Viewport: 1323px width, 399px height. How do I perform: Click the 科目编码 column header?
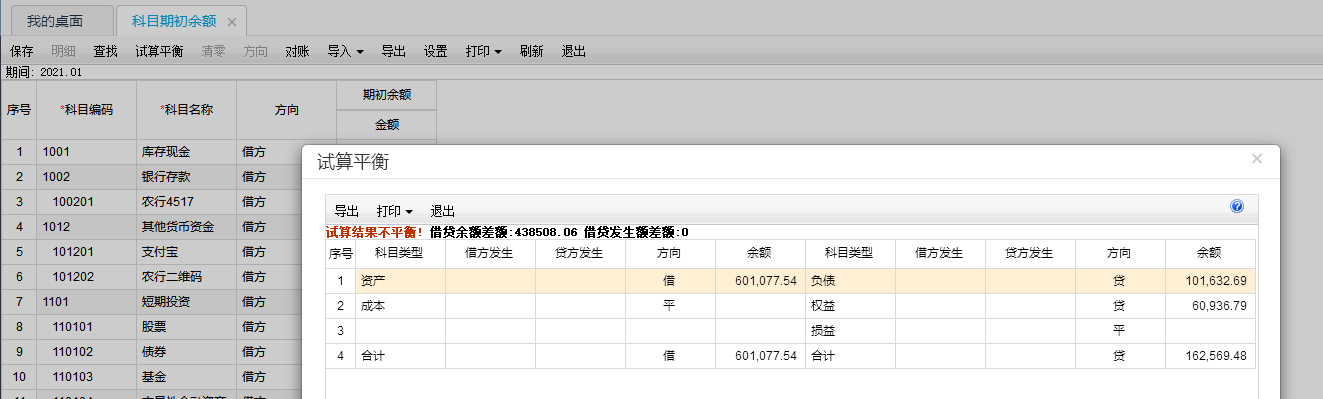pos(86,110)
